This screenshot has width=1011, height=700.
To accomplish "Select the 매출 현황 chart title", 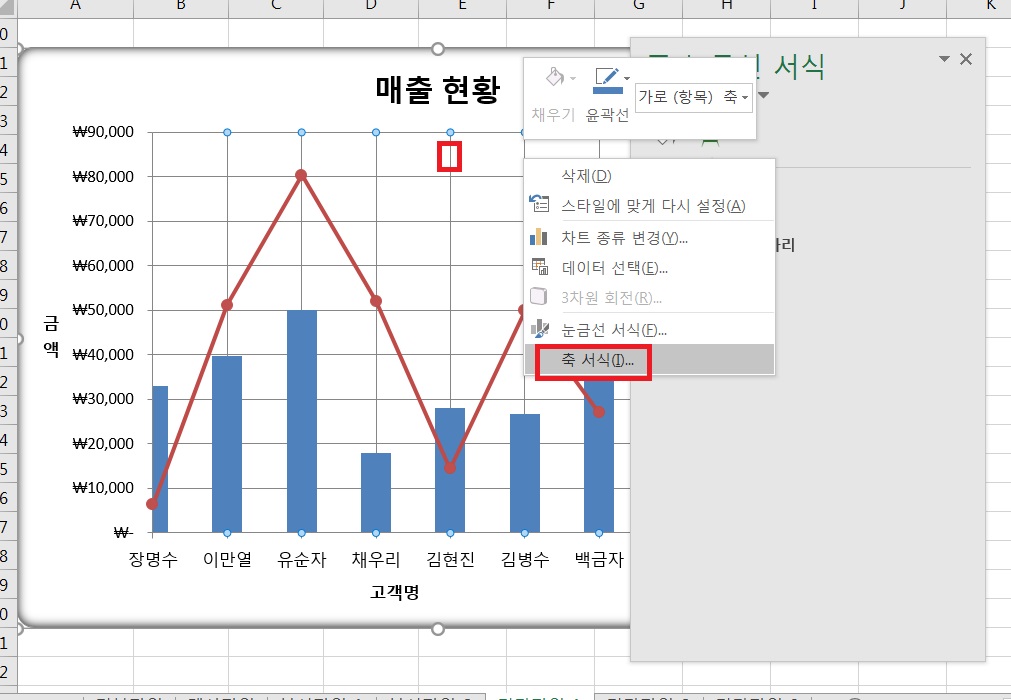I will click(436, 92).
